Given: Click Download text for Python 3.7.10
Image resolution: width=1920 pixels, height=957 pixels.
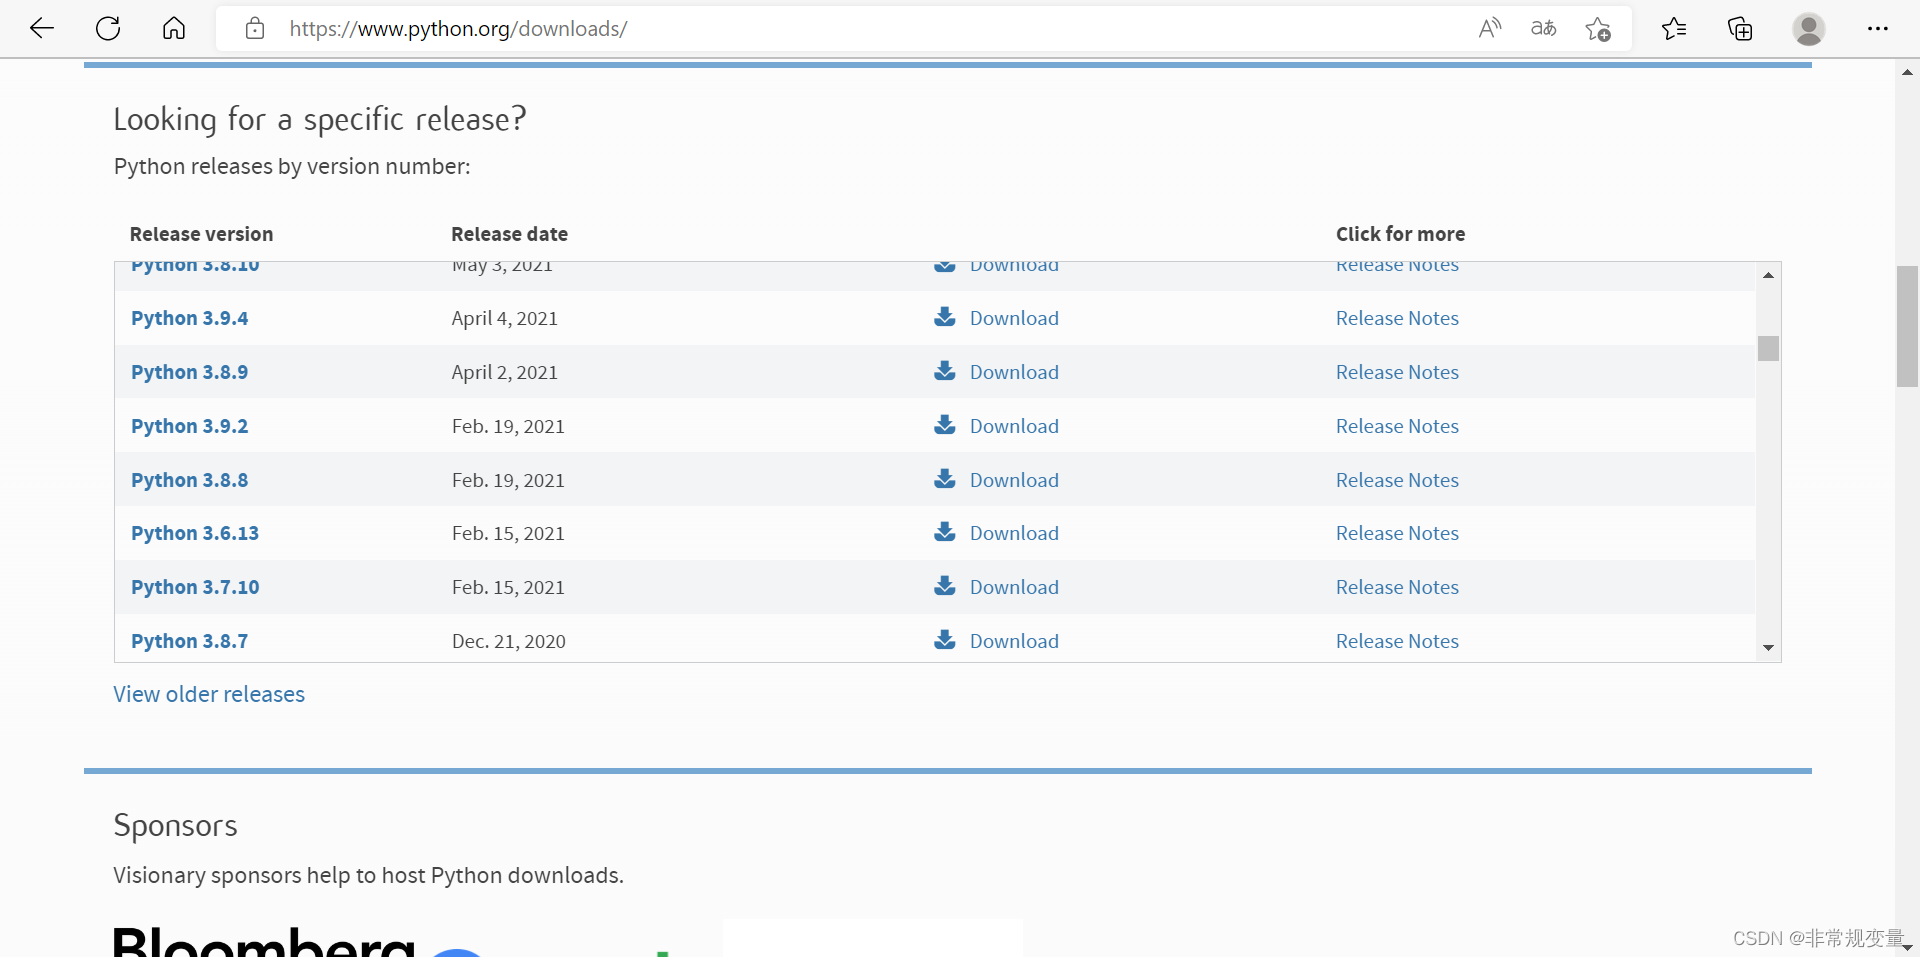Looking at the screenshot, I should pyautogui.click(x=1014, y=587).
